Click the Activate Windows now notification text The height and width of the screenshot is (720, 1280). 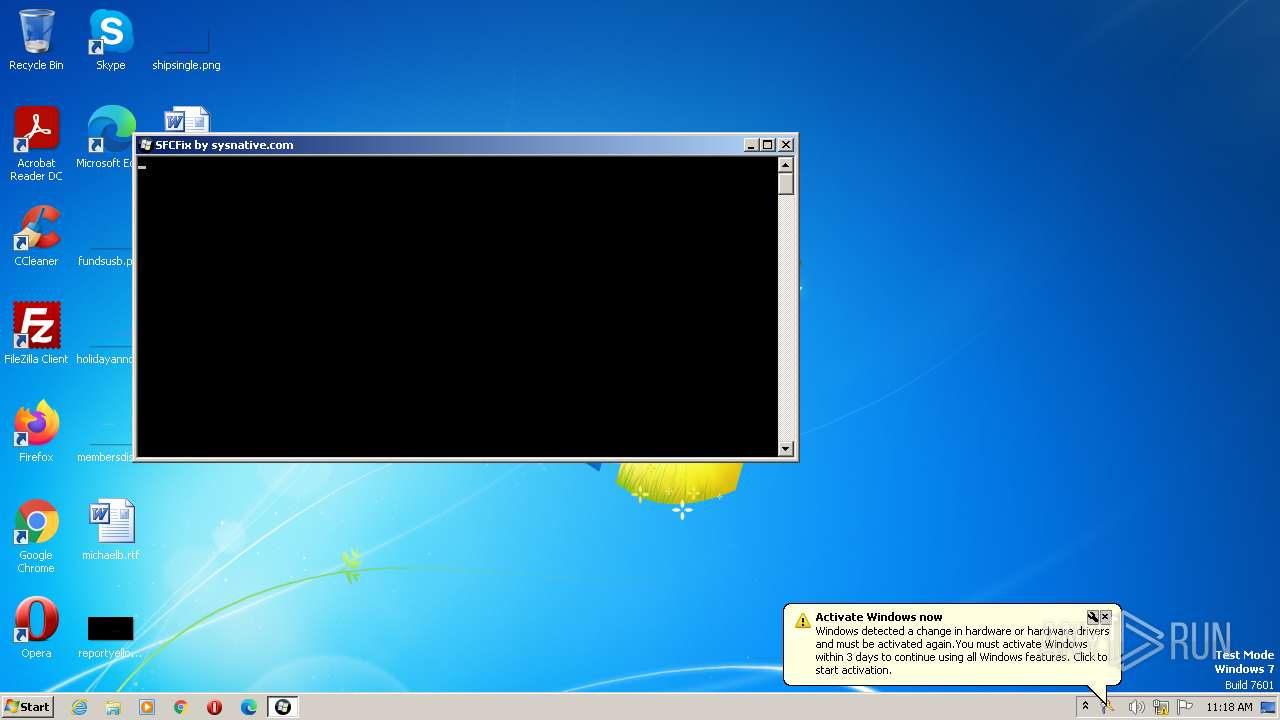coord(879,617)
